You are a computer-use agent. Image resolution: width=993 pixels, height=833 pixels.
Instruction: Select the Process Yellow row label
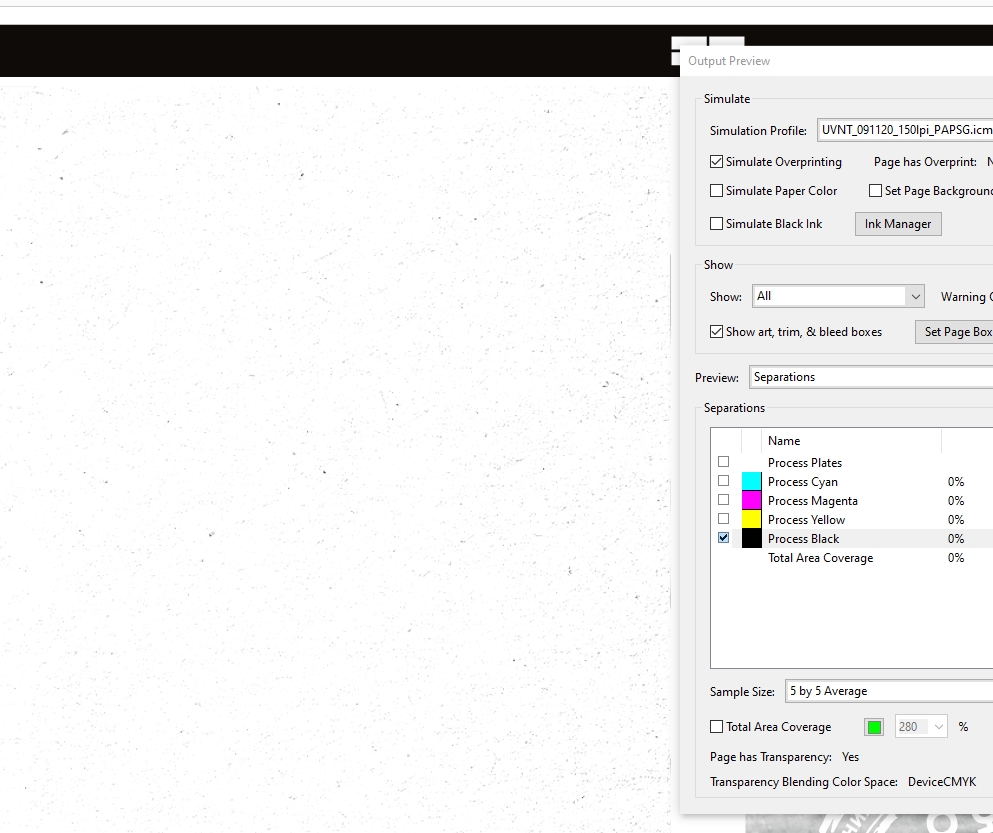[x=807, y=519]
